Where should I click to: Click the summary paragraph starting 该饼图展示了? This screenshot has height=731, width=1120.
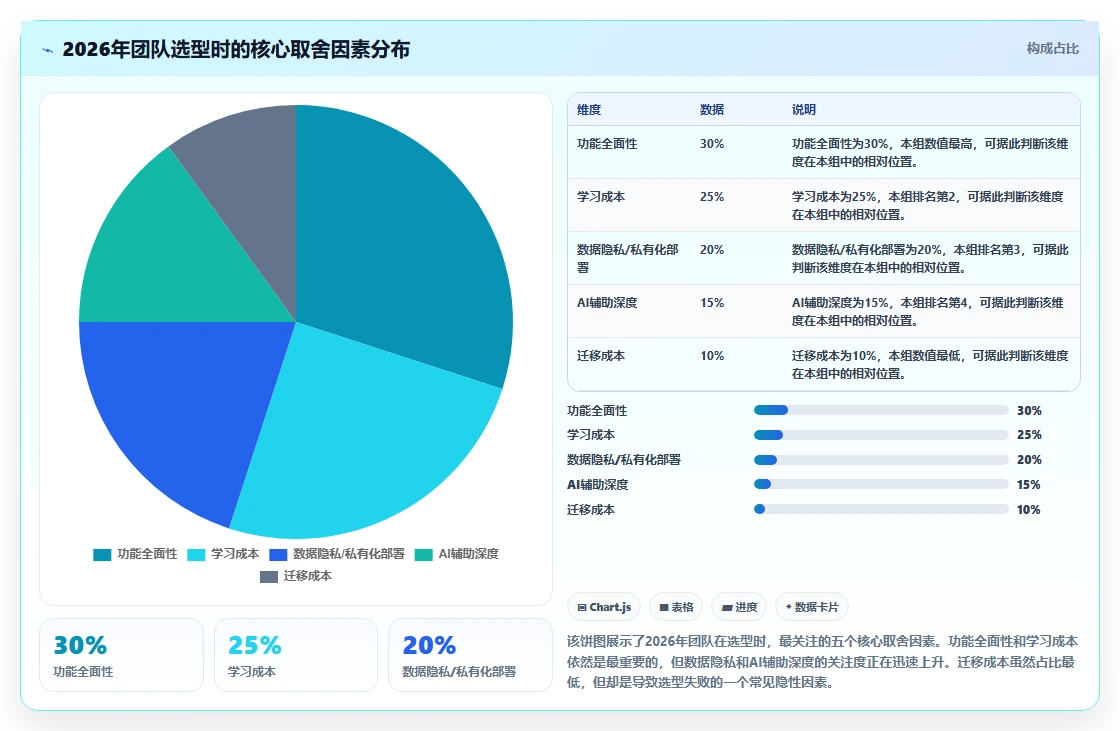(x=822, y=662)
